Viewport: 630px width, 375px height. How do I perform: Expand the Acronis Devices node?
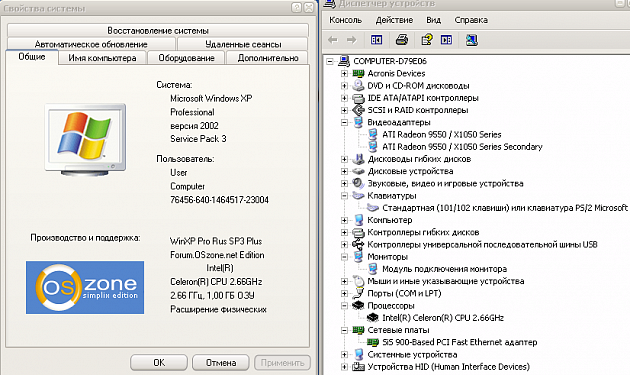[x=344, y=74]
